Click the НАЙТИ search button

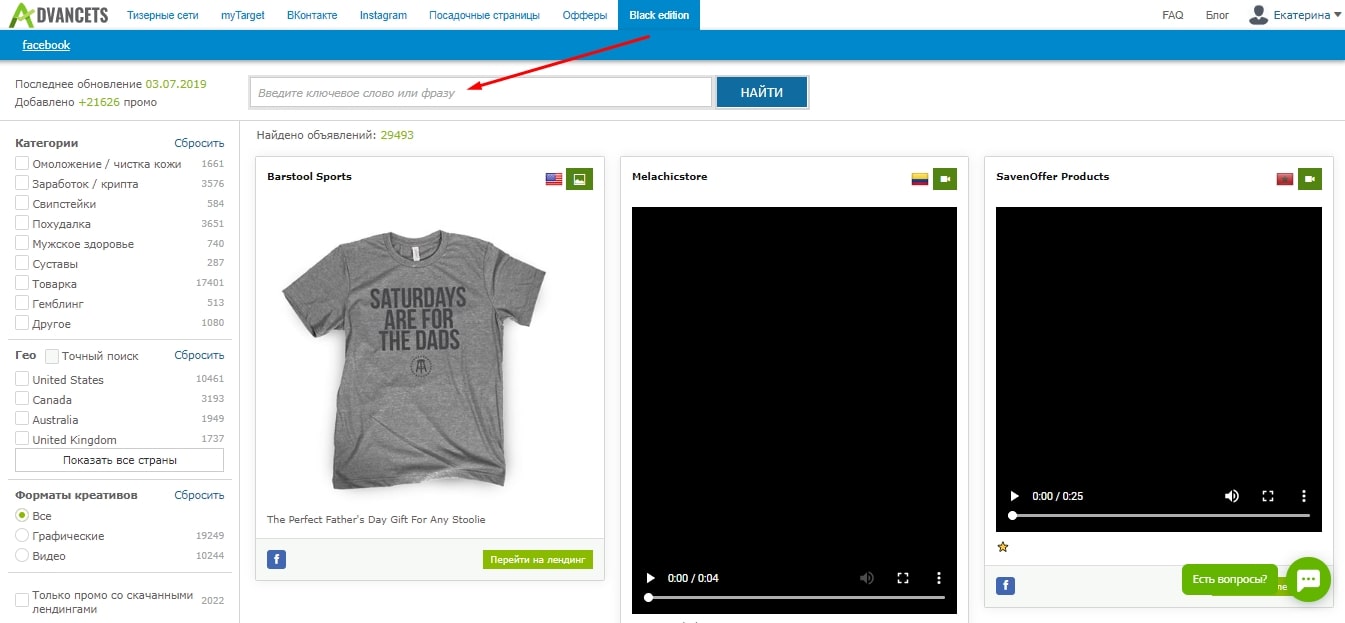[x=762, y=92]
